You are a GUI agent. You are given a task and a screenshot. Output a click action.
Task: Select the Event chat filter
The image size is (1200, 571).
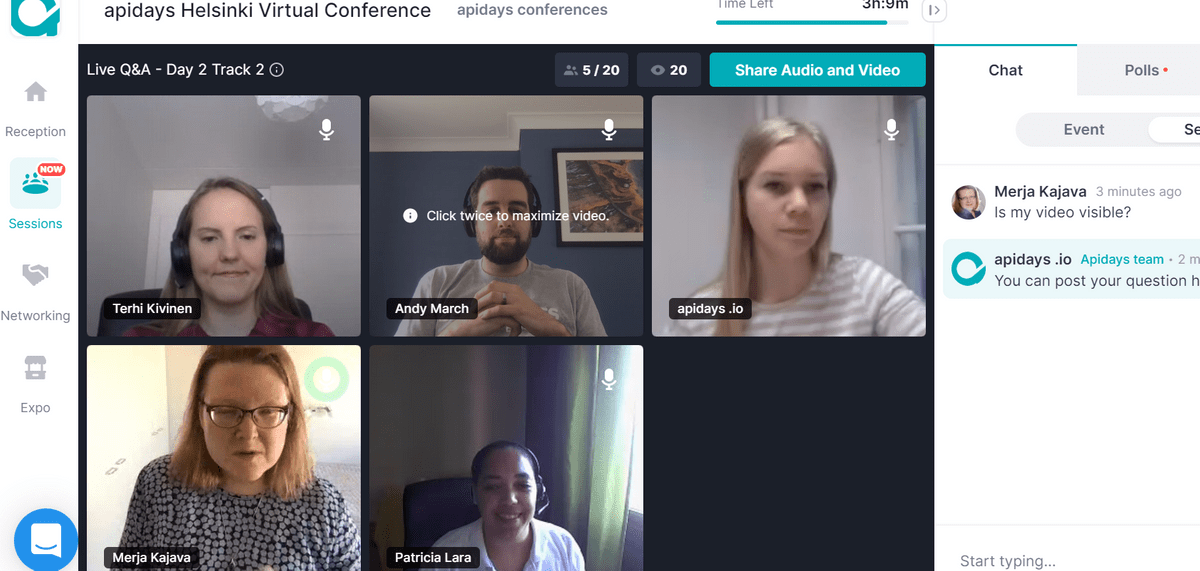pos(1083,129)
